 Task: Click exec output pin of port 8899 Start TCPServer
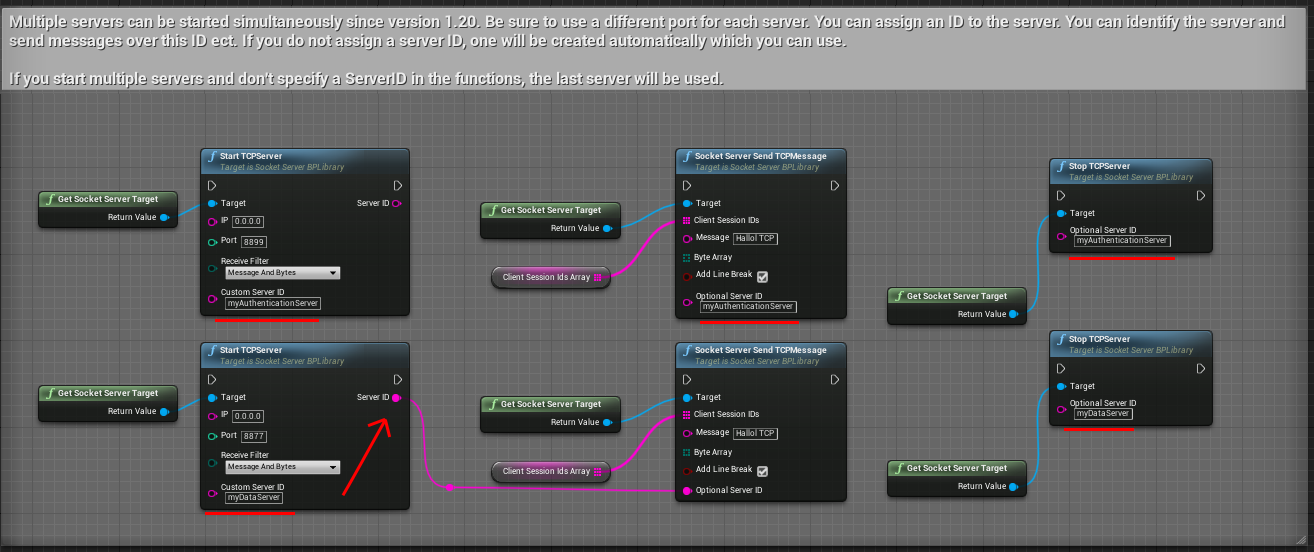tap(398, 185)
